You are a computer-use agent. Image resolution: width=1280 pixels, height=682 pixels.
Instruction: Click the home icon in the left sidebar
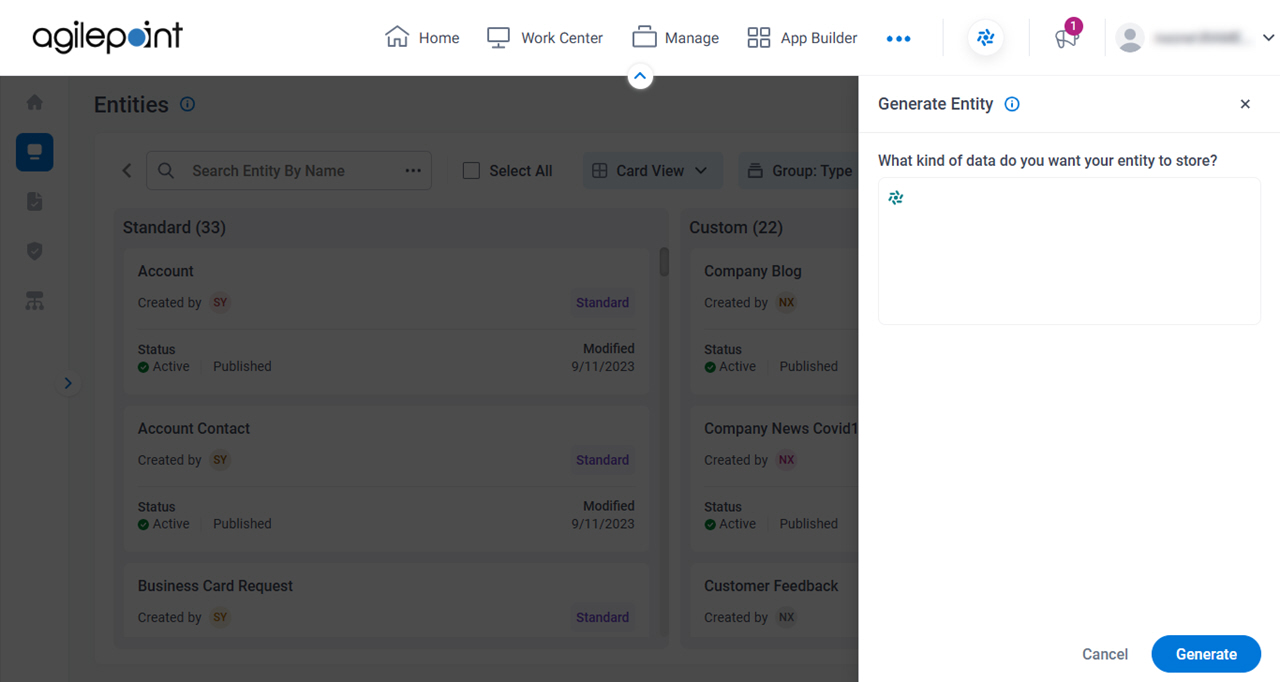click(x=35, y=102)
